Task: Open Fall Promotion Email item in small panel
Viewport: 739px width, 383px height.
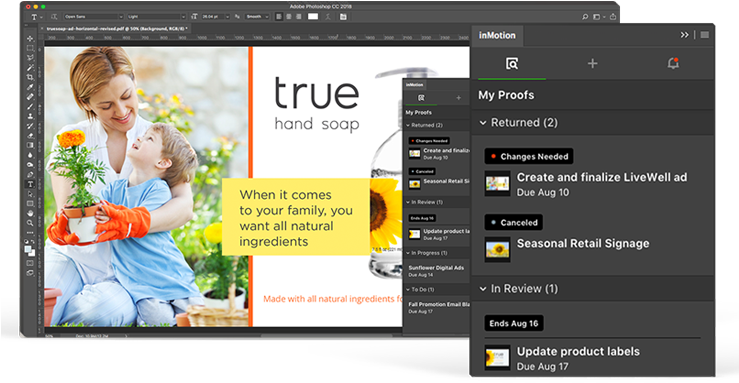Action: (x=439, y=304)
